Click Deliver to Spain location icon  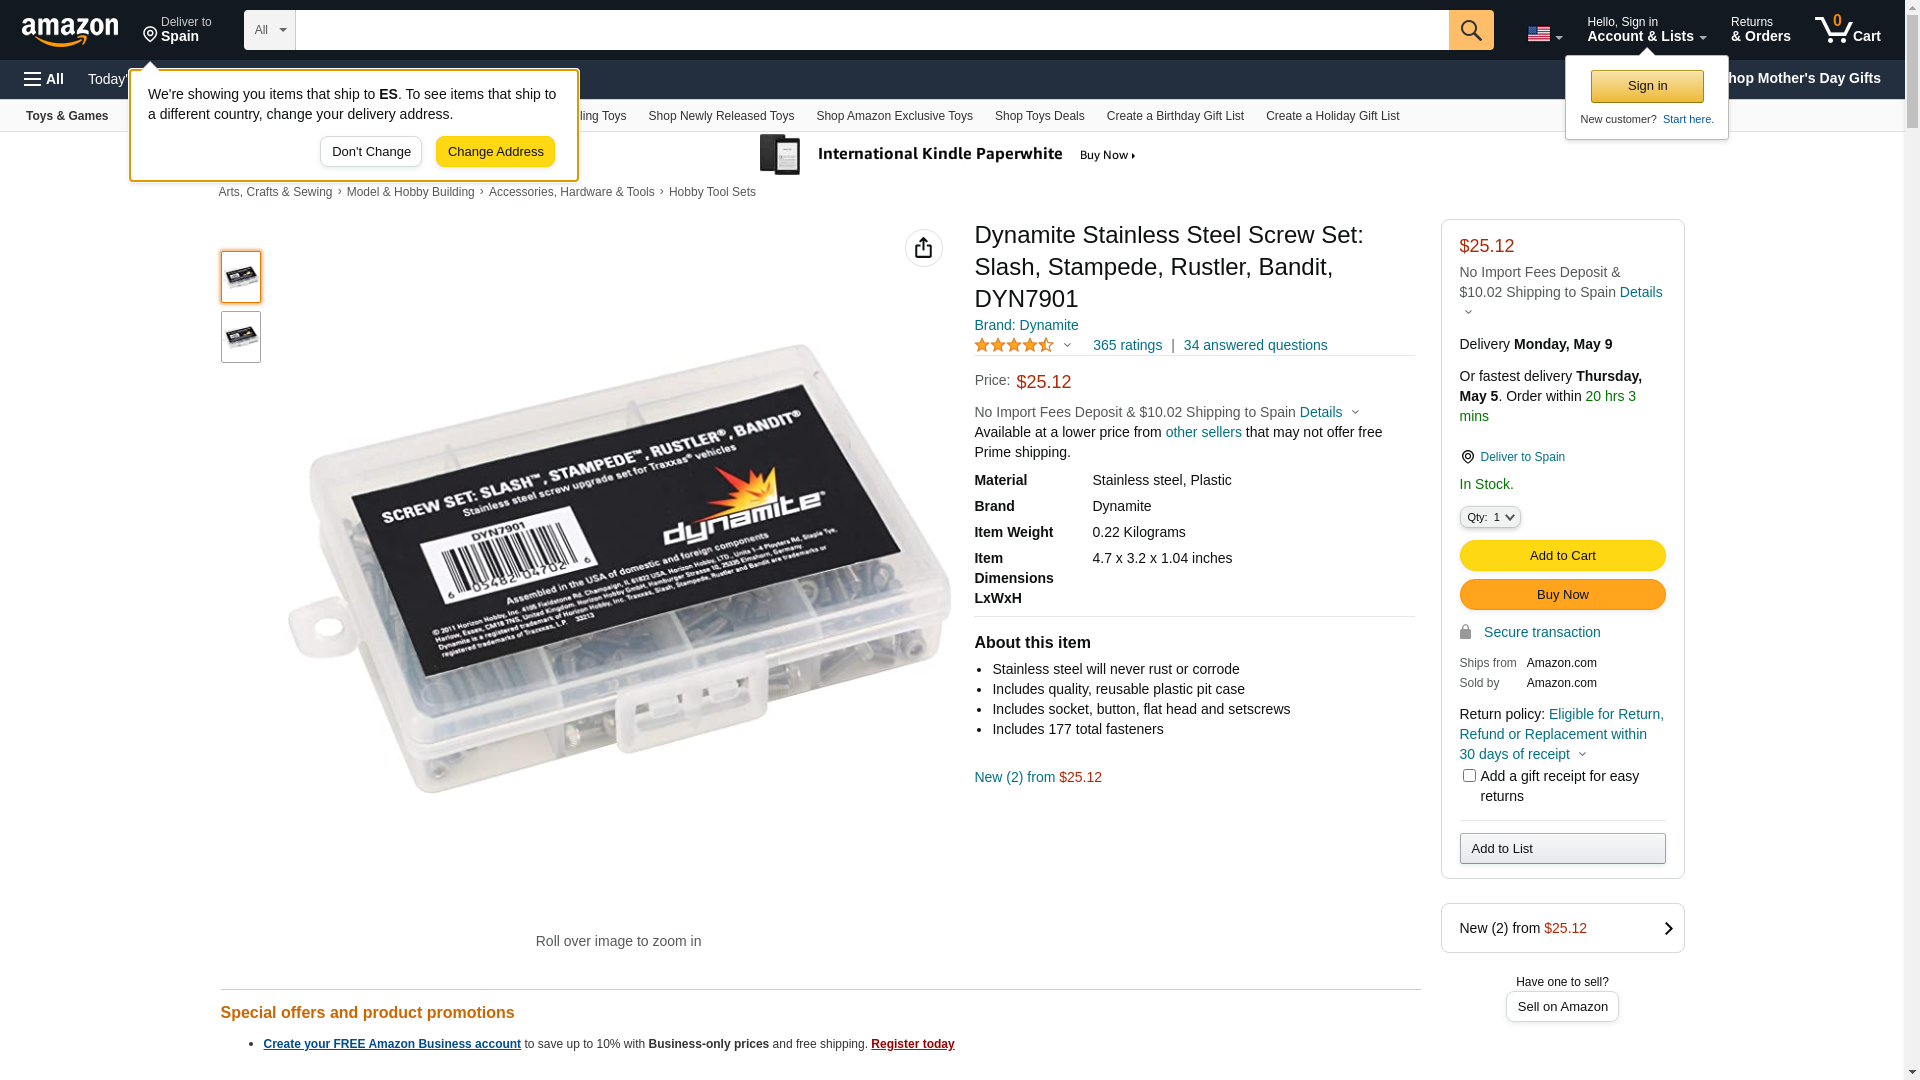tap(1467, 457)
